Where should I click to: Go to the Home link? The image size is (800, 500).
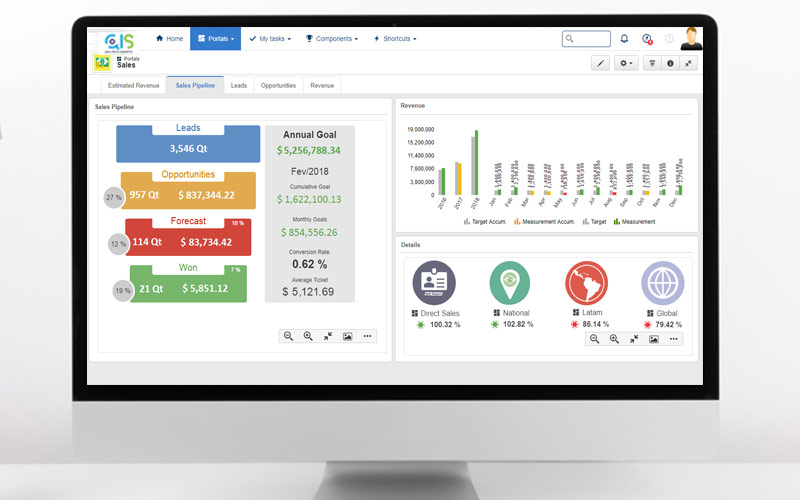(169, 39)
